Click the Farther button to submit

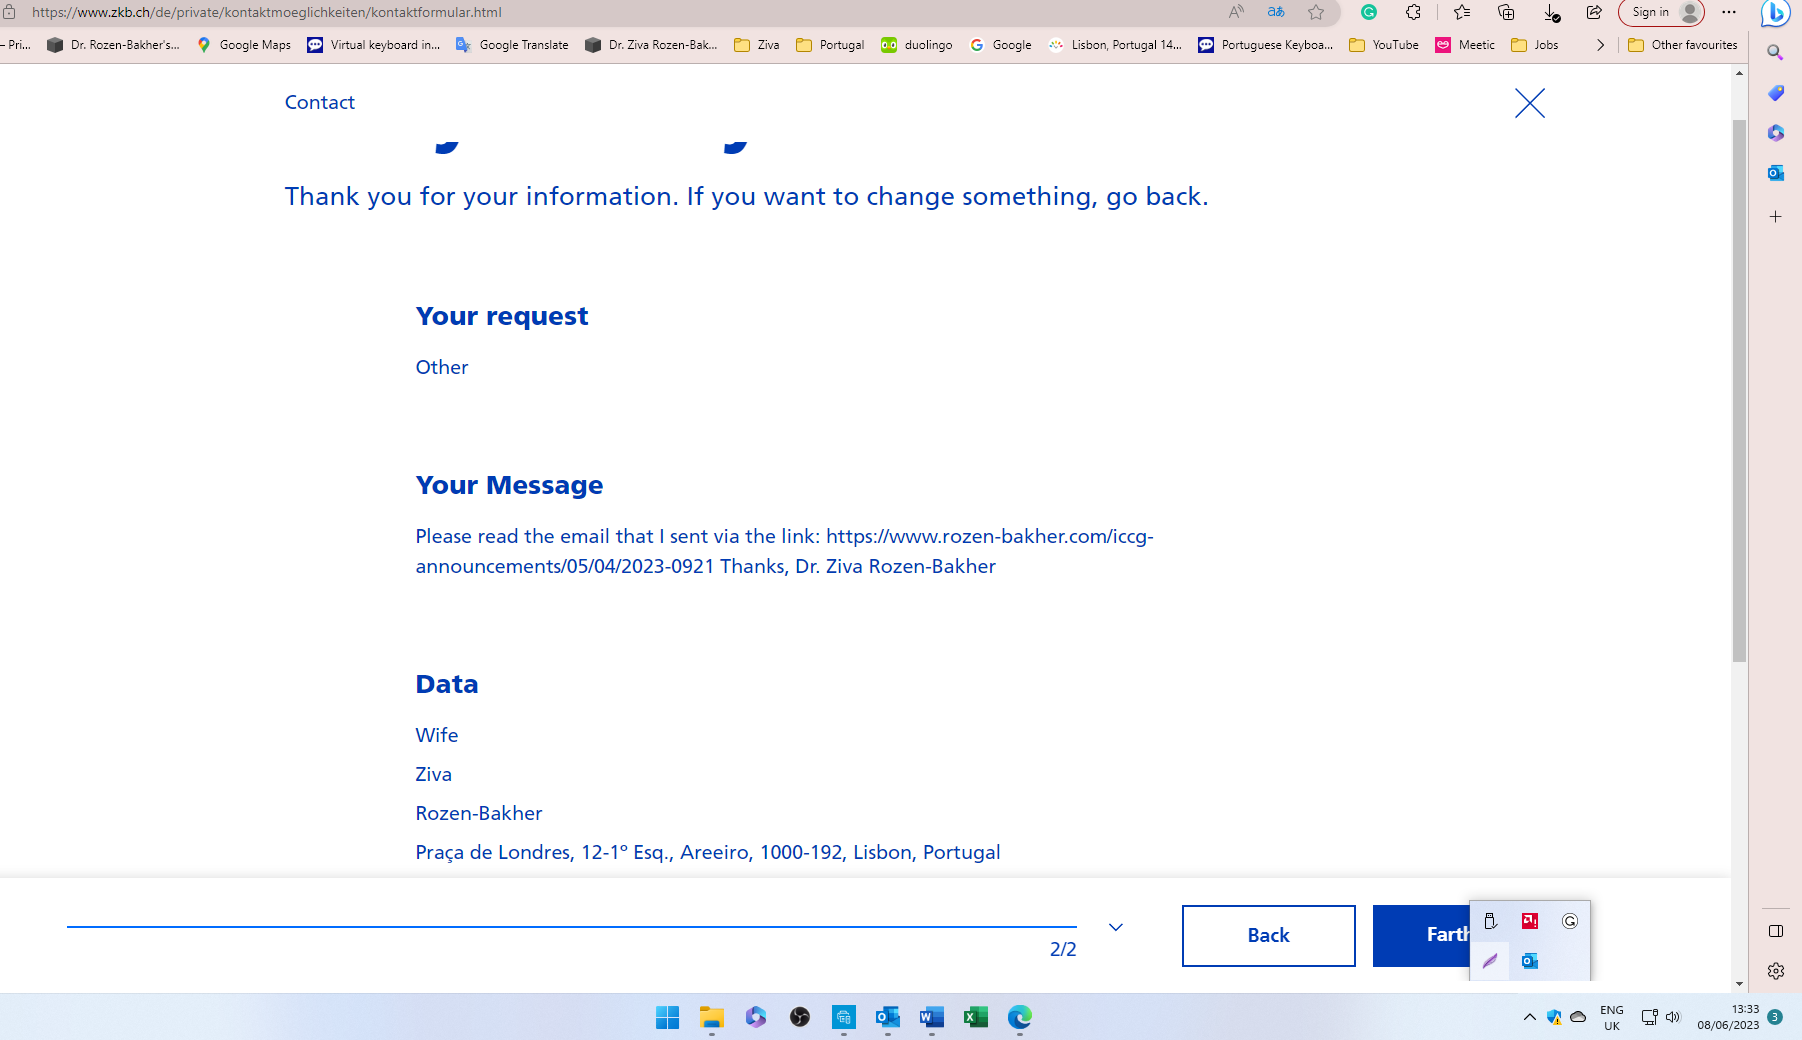coord(1421,935)
